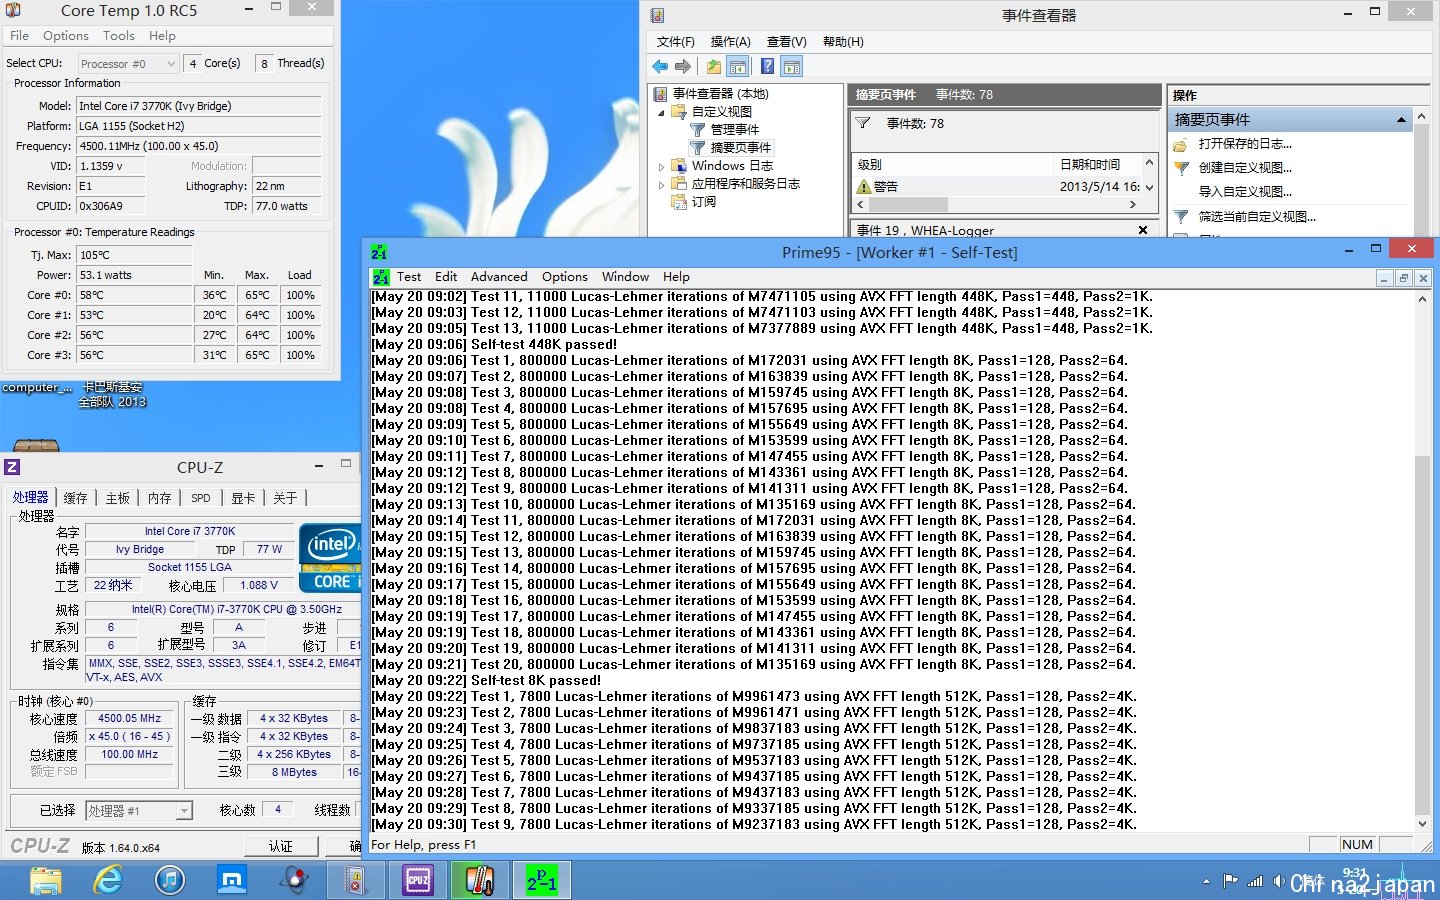
Task: Select the 警告 event row
Action: [997, 187]
